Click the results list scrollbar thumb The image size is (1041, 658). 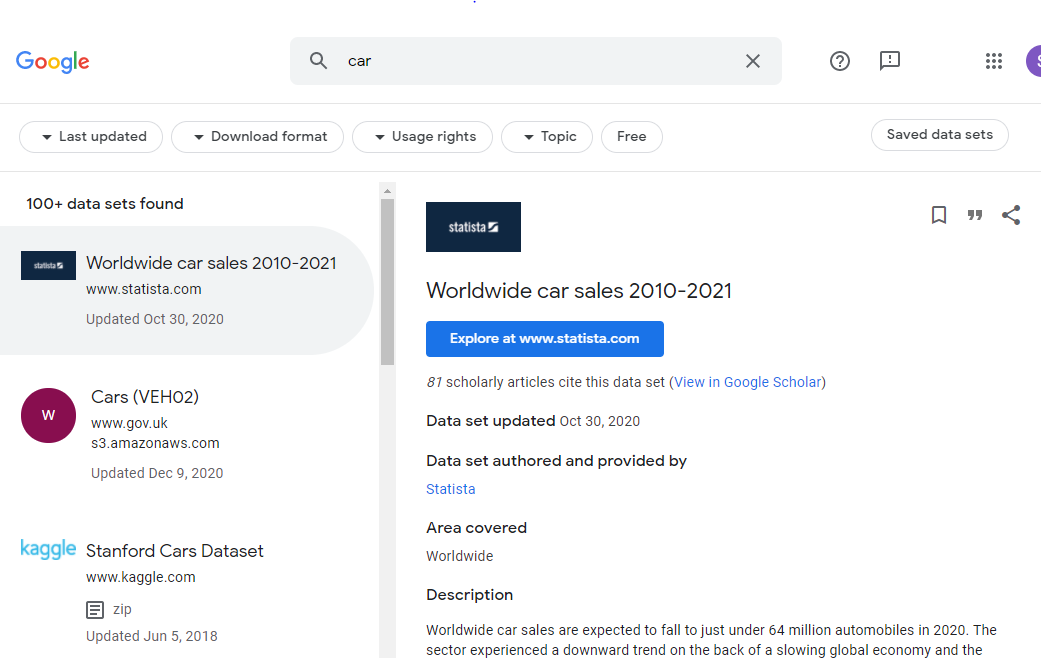coord(388,282)
